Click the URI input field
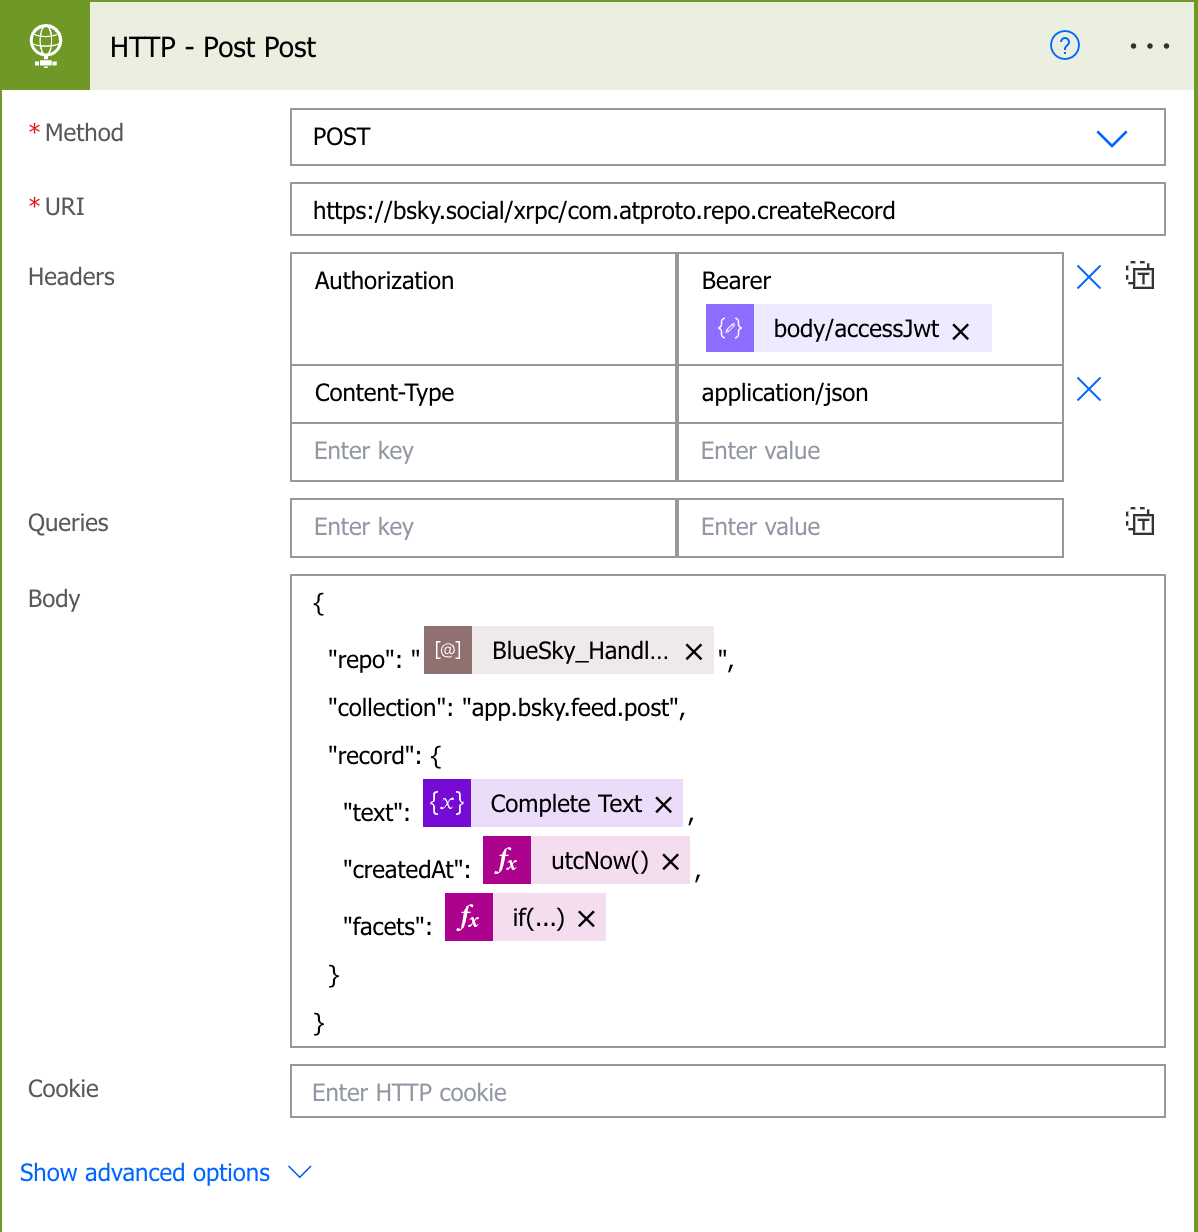The image size is (1198, 1232). [x=727, y=210]
